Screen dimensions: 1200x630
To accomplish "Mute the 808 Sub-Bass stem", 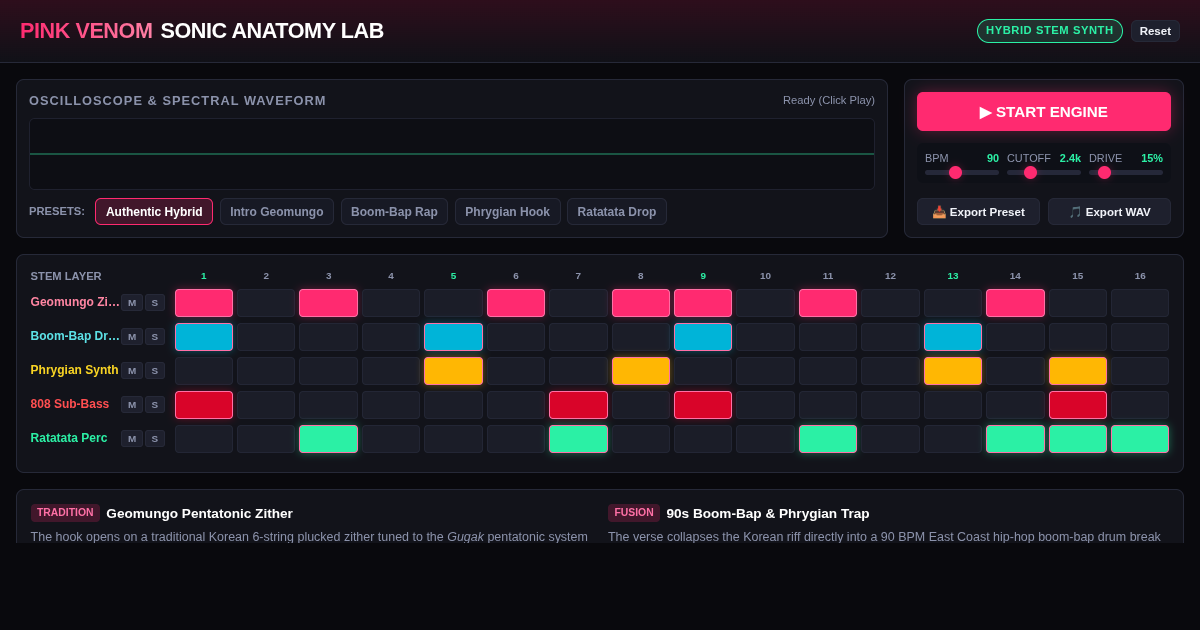I will [x=132, y=404].
